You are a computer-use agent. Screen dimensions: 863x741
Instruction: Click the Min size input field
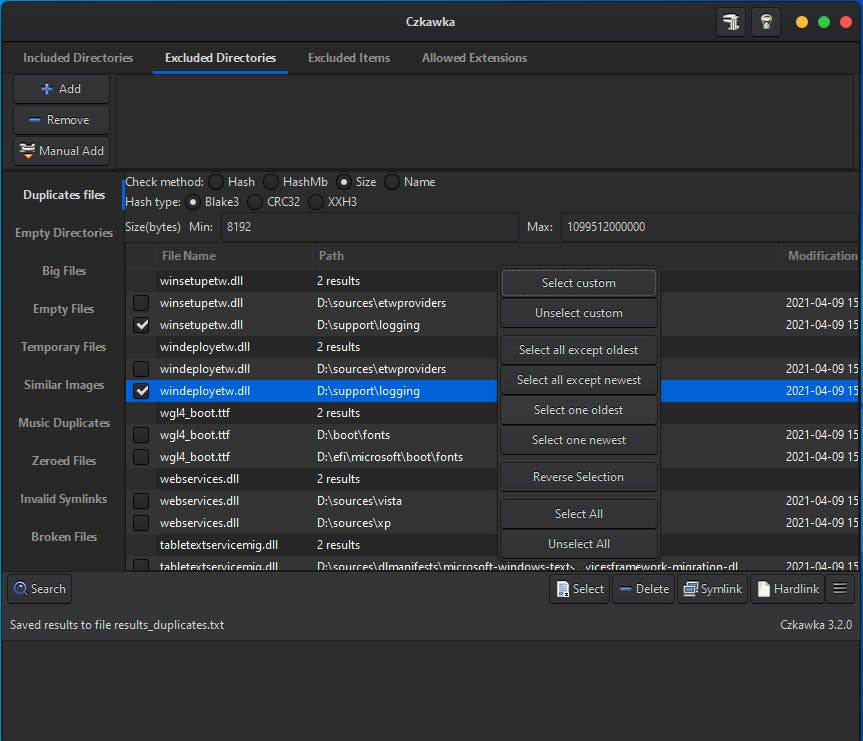point(368,227)
